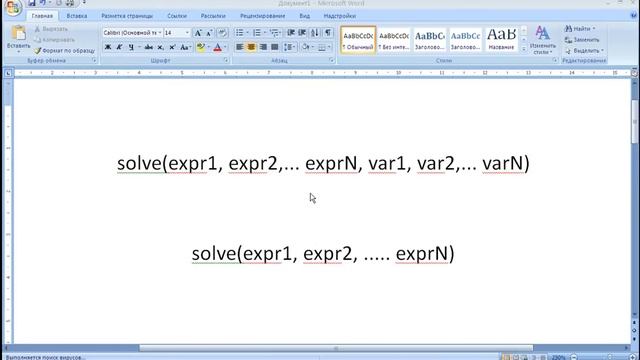The width and height of the screenshot is (640, 360).
Task: Click the word solve in first line
Action: point(139,164)
